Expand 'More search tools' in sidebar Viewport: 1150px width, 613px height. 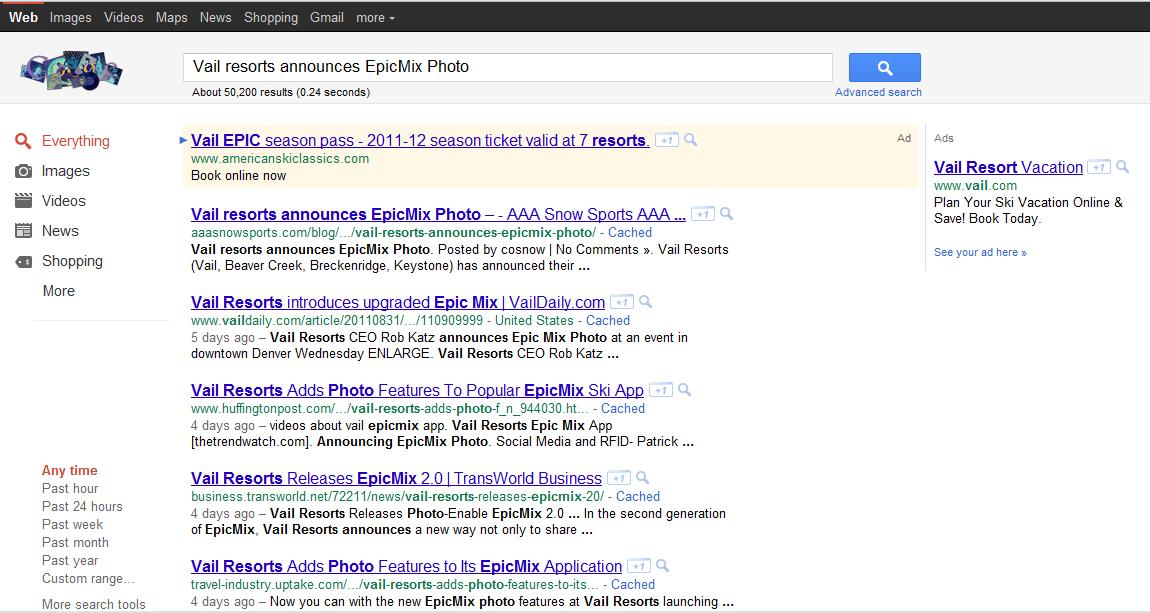click(x=93, y=604)
